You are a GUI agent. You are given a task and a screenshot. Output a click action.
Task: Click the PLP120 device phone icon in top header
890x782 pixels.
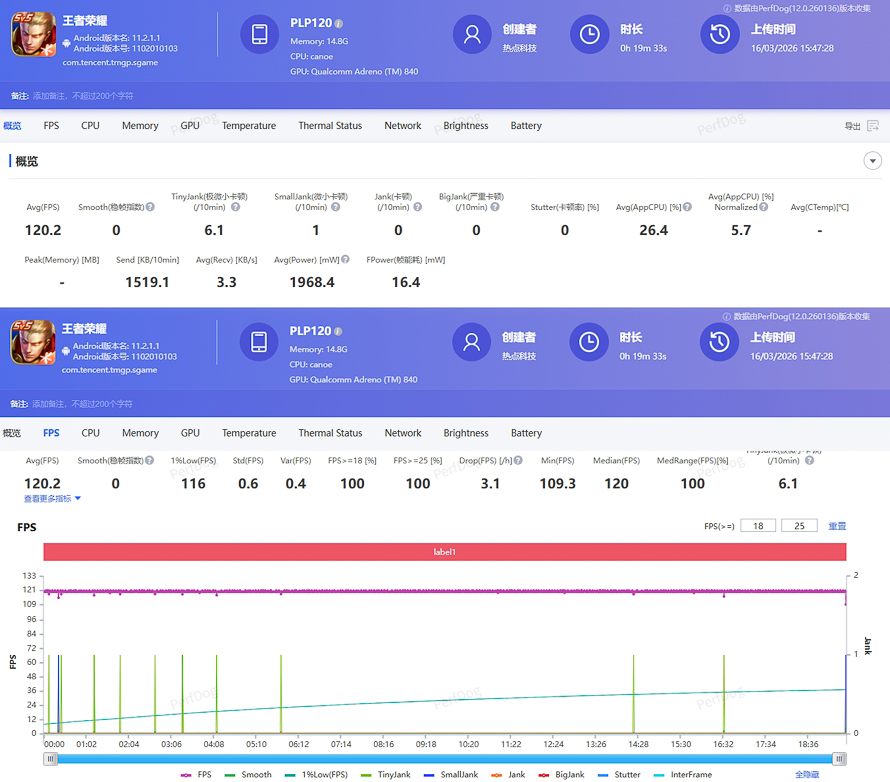pyautogui.click(x=259, y=35)
